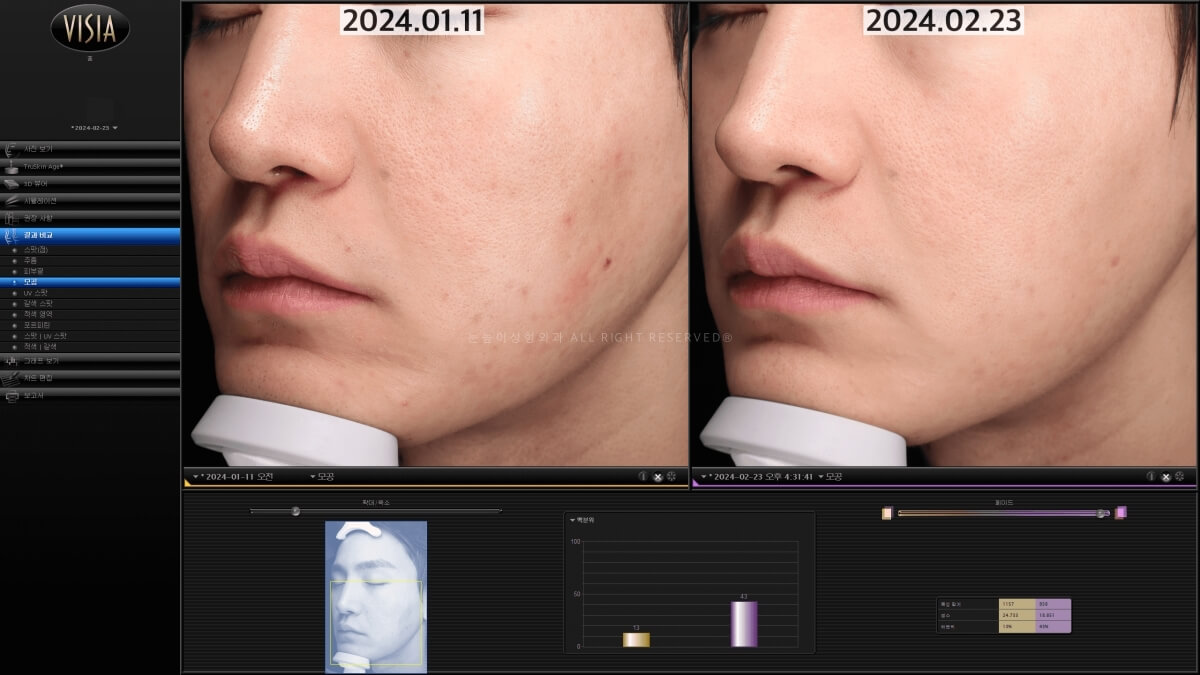Open right panel 모공 analysis dropdown
This screenshot has height=675, width=1200.
coord(830,477)
